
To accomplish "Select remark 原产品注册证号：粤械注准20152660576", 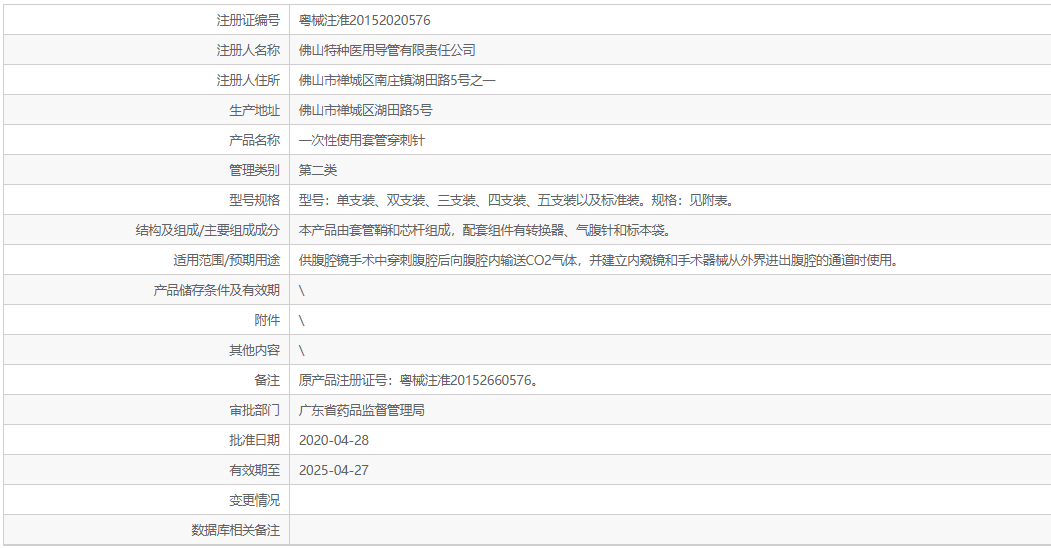I will 421,381.
